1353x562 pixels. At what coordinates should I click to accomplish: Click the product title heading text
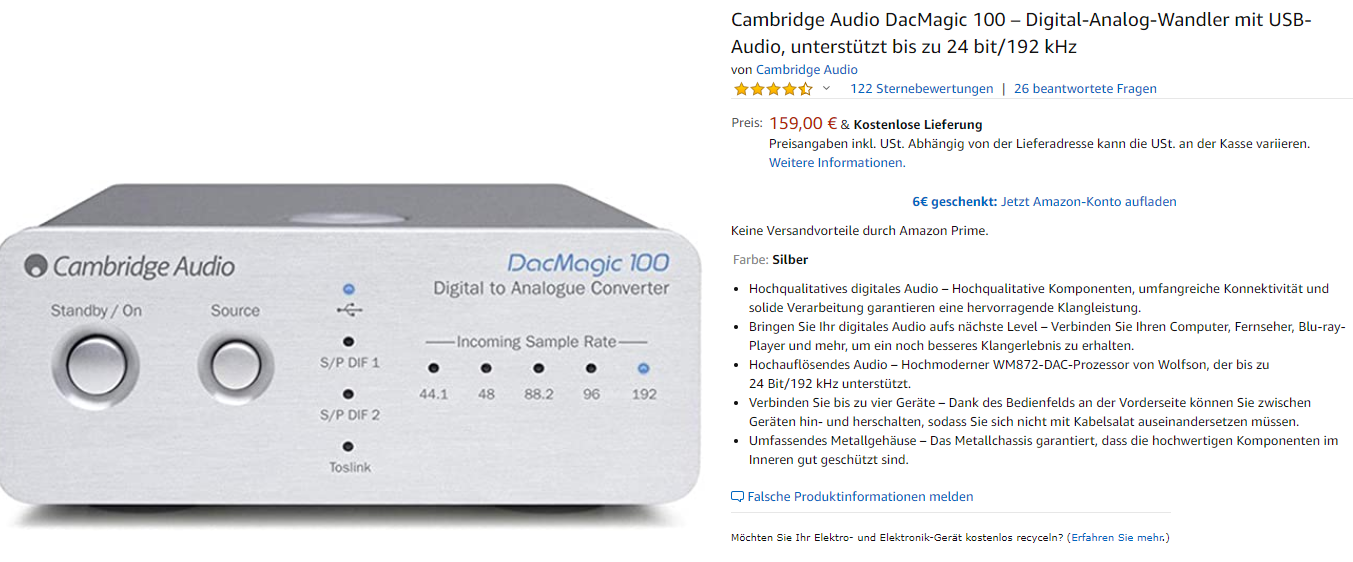coord(1021,33)
